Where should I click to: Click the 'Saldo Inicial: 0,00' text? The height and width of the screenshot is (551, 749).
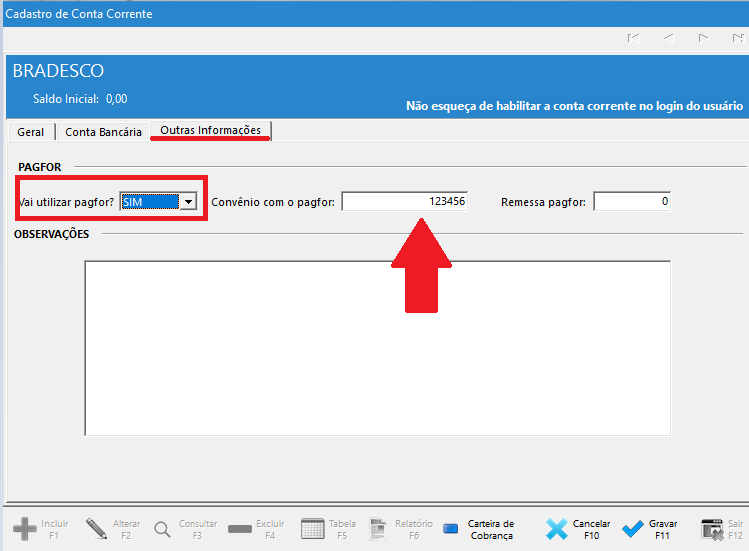(x=80, y=99)
